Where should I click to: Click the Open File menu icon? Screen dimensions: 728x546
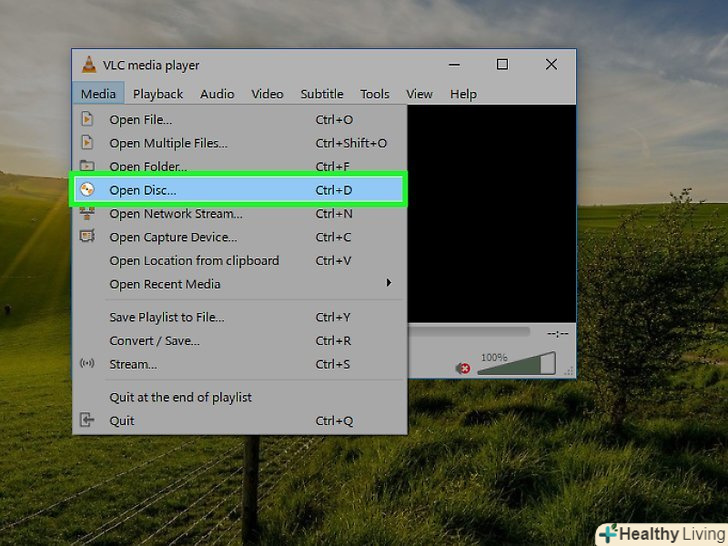coord(87,119)
